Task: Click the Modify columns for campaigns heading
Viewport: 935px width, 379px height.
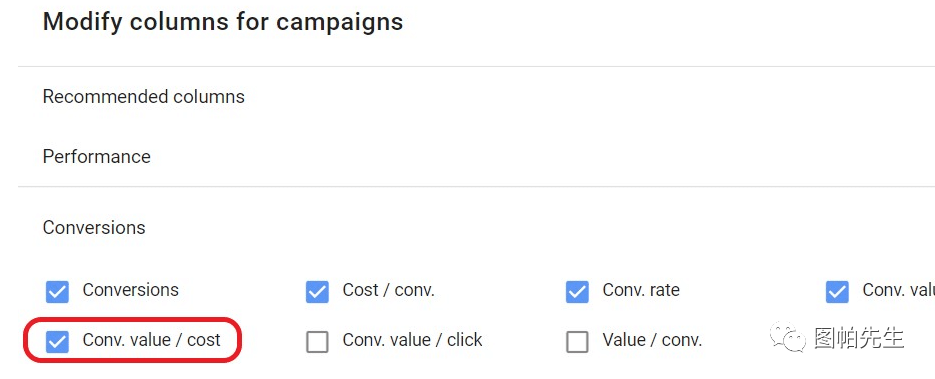Action: point(223,22)
